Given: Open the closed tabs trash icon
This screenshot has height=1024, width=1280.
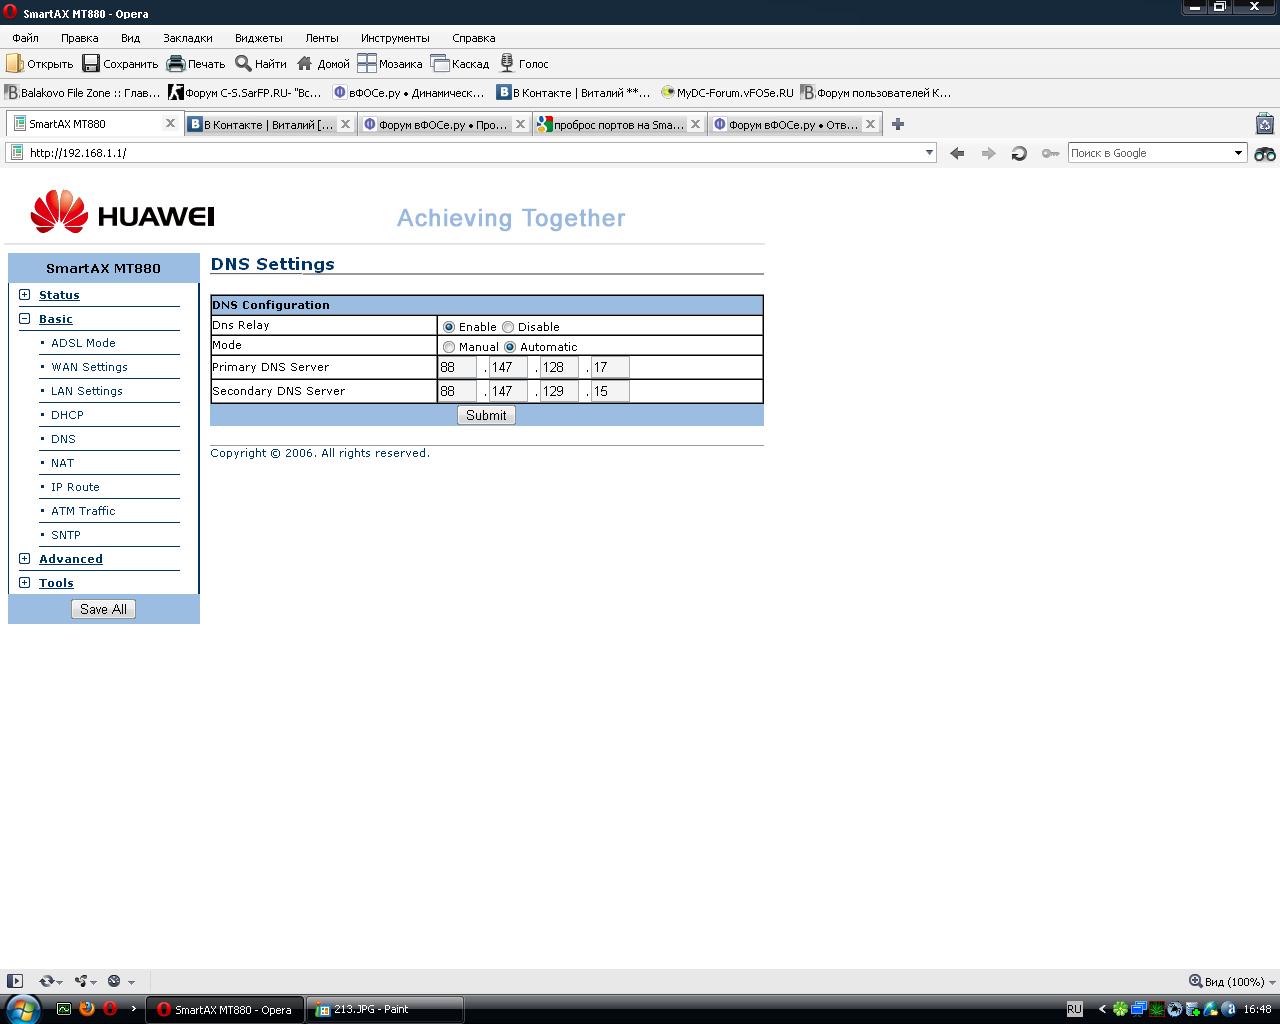Looking at the screenshot, I should (x=1265, y=124).
